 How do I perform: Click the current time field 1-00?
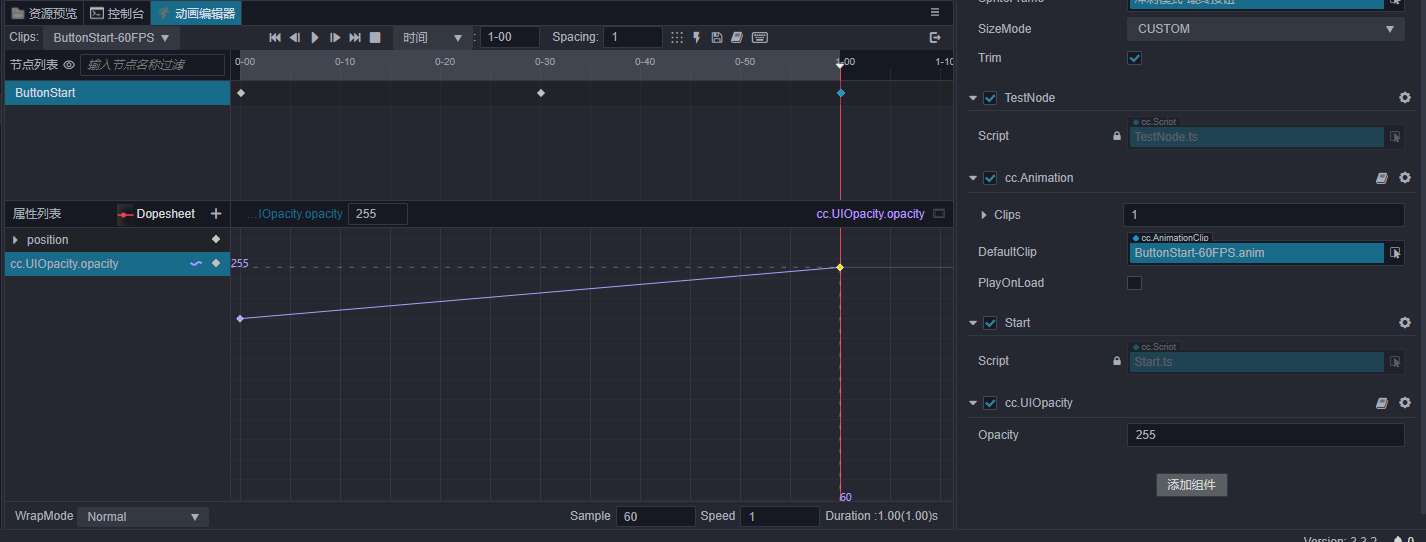click(x=510, y=37)
